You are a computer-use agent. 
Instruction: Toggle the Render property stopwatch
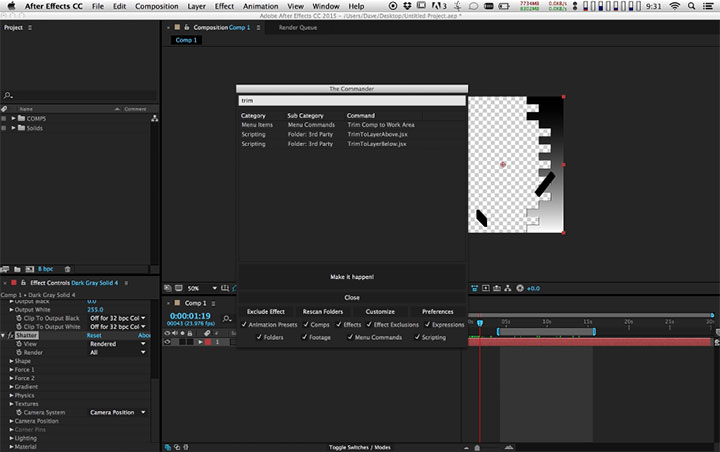[x=19, y=353]
